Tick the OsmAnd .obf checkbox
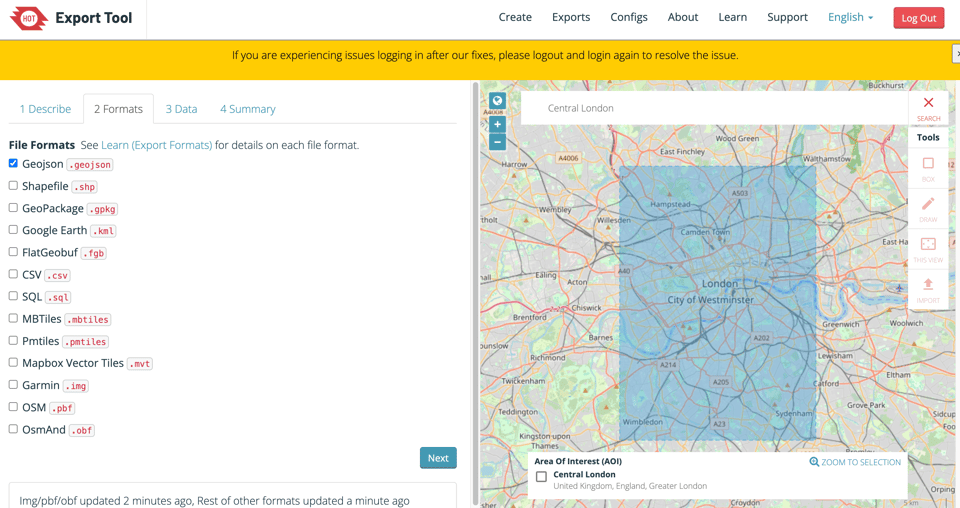 13,429
